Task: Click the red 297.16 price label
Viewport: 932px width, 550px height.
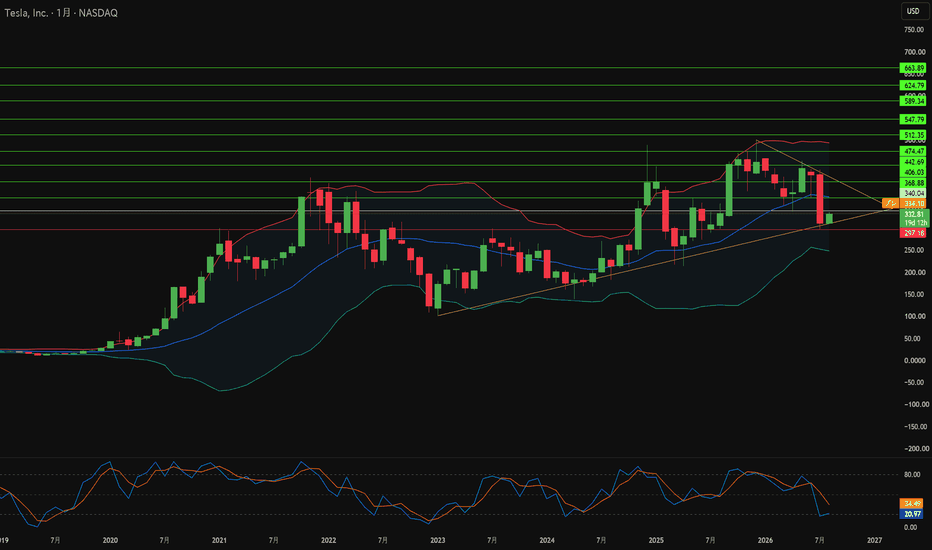Action: [914, 233]
